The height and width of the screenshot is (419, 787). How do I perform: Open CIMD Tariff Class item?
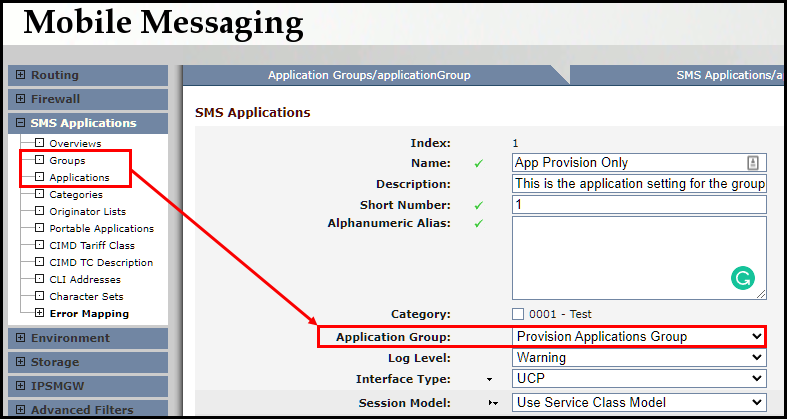pyautogui.click(x=92, y=246)
